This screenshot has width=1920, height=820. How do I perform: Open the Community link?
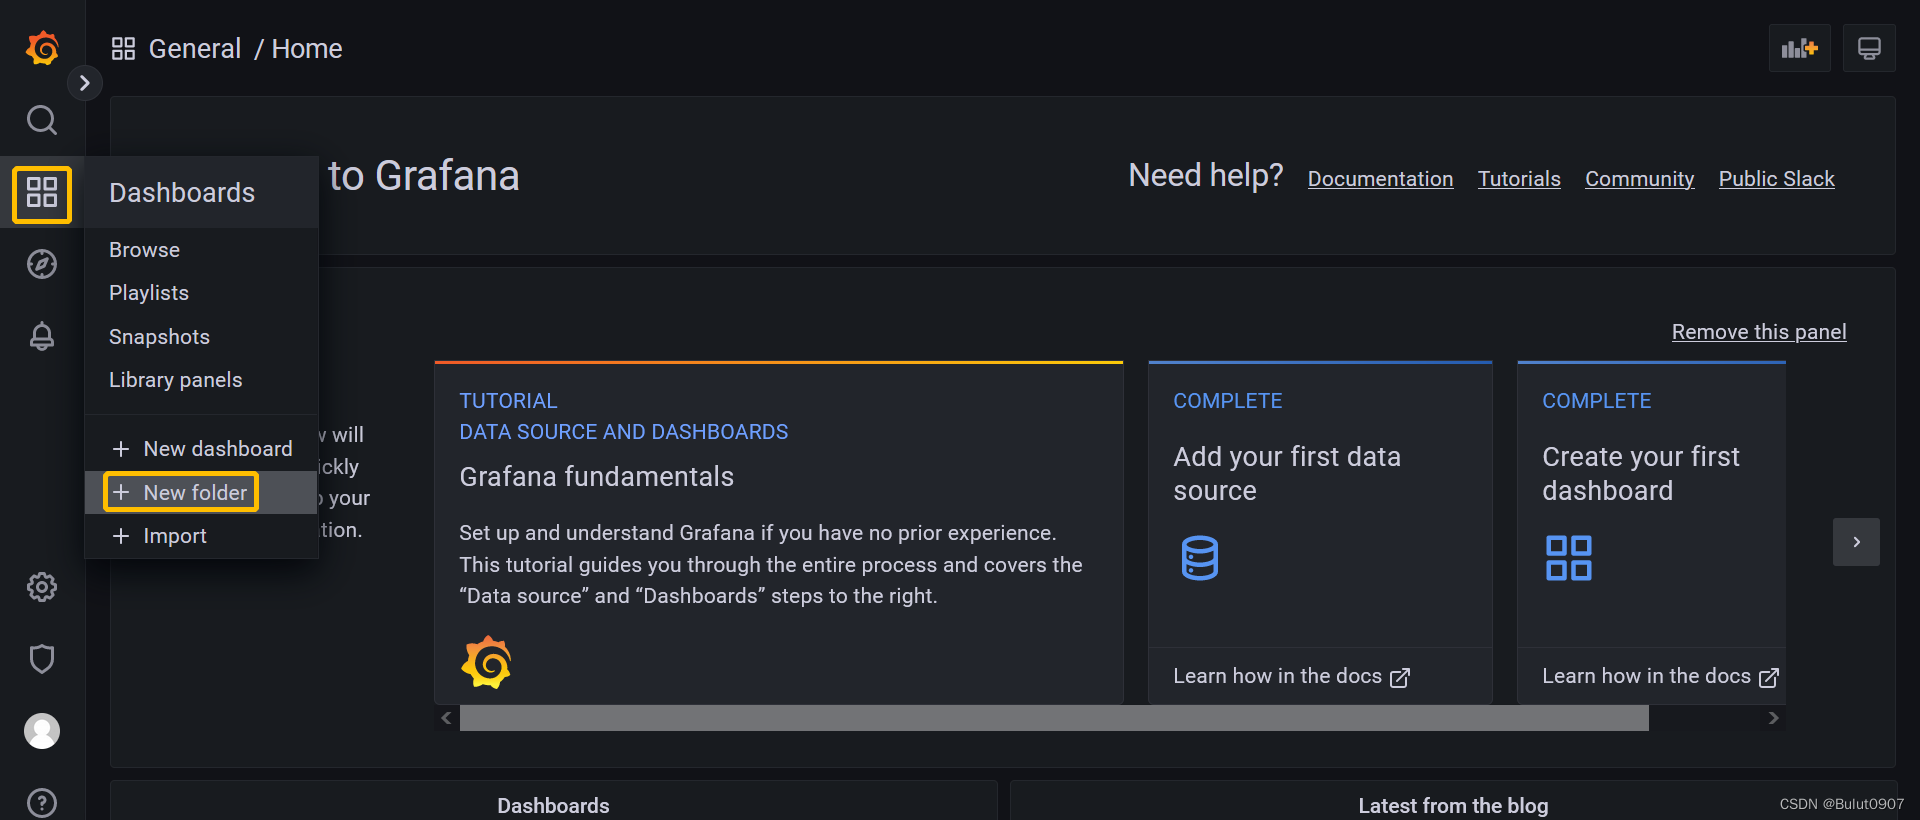click(x=1639, y=179)
